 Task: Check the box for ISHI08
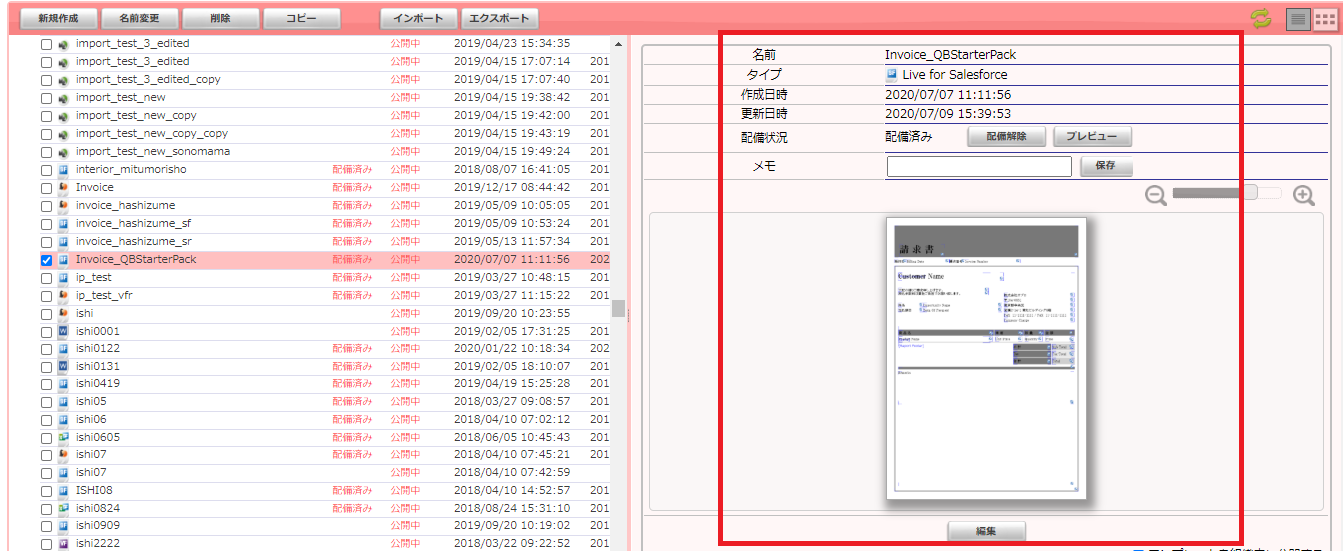pyautogui.click(x=46, y=491)
